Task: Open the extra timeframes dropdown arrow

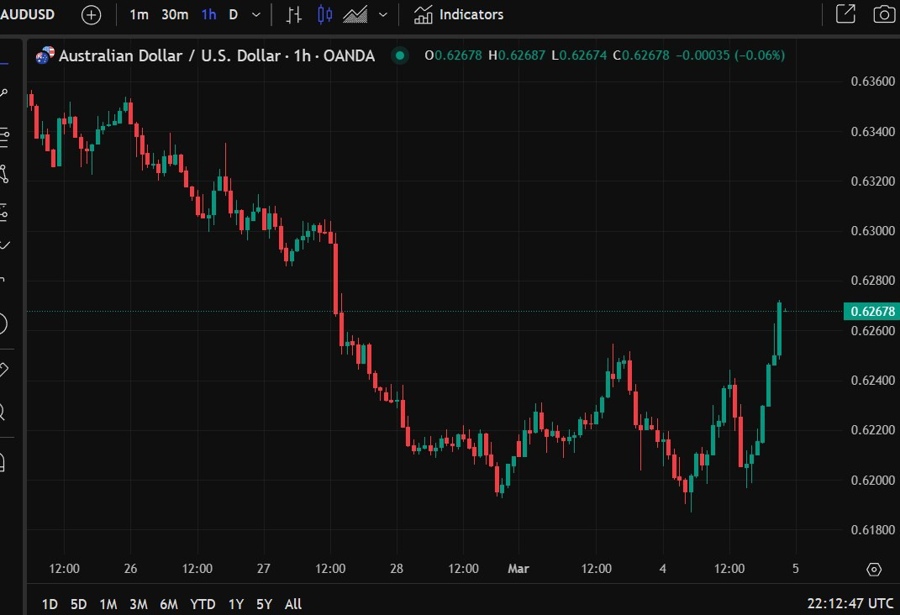Action: (256, 14)
